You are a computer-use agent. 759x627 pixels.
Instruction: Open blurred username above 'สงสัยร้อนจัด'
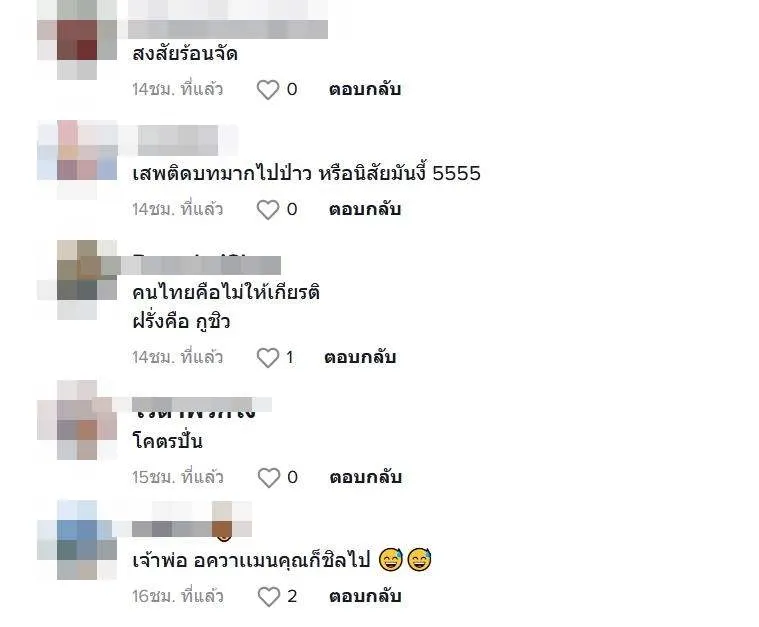click(x=228, y=19)
